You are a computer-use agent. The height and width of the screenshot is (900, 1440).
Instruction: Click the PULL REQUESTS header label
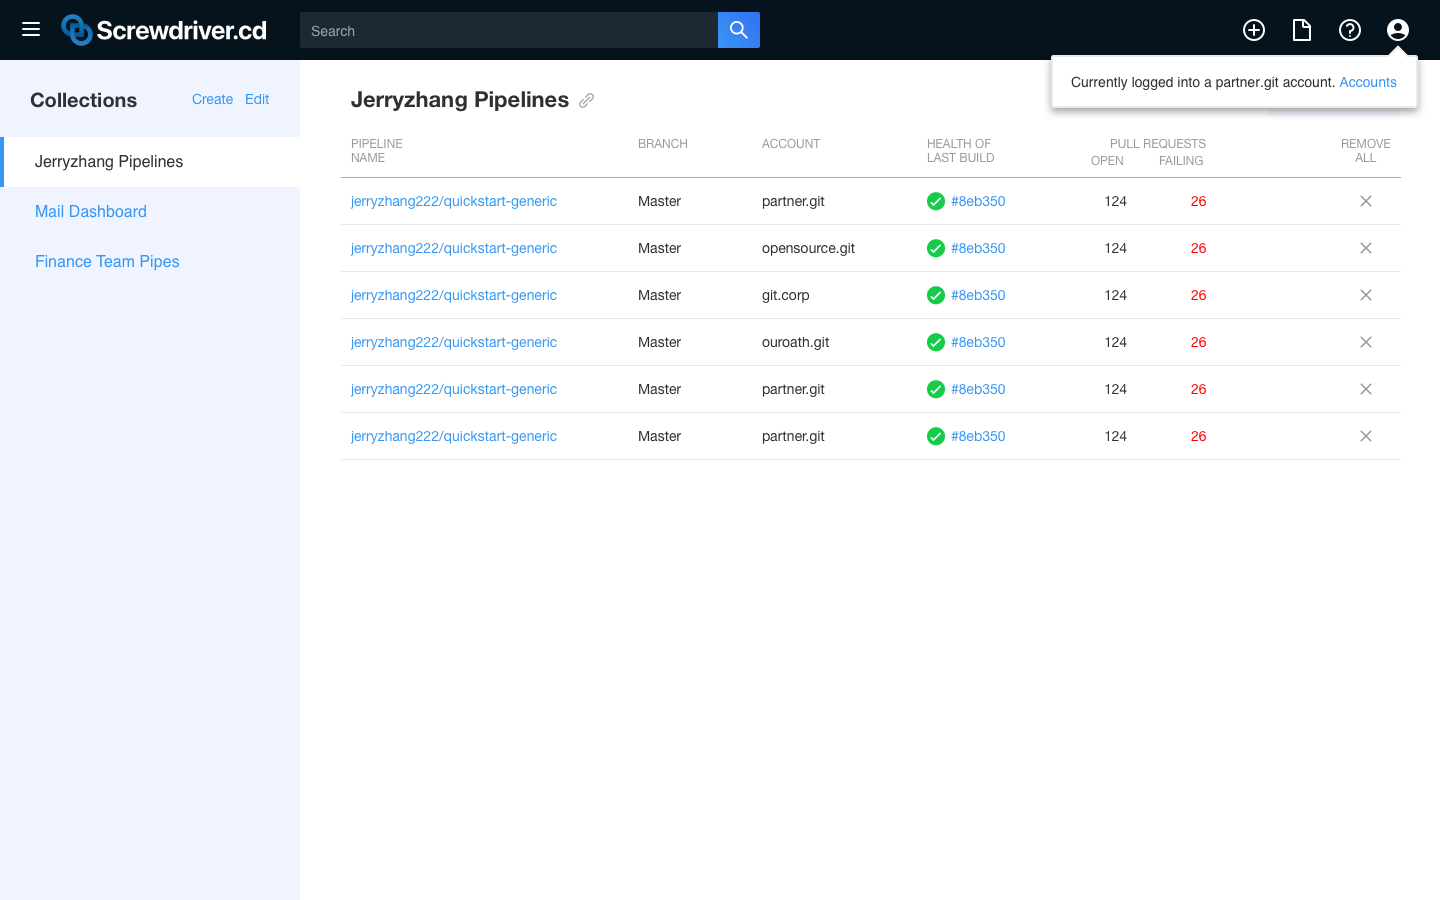coord(1158,144)
